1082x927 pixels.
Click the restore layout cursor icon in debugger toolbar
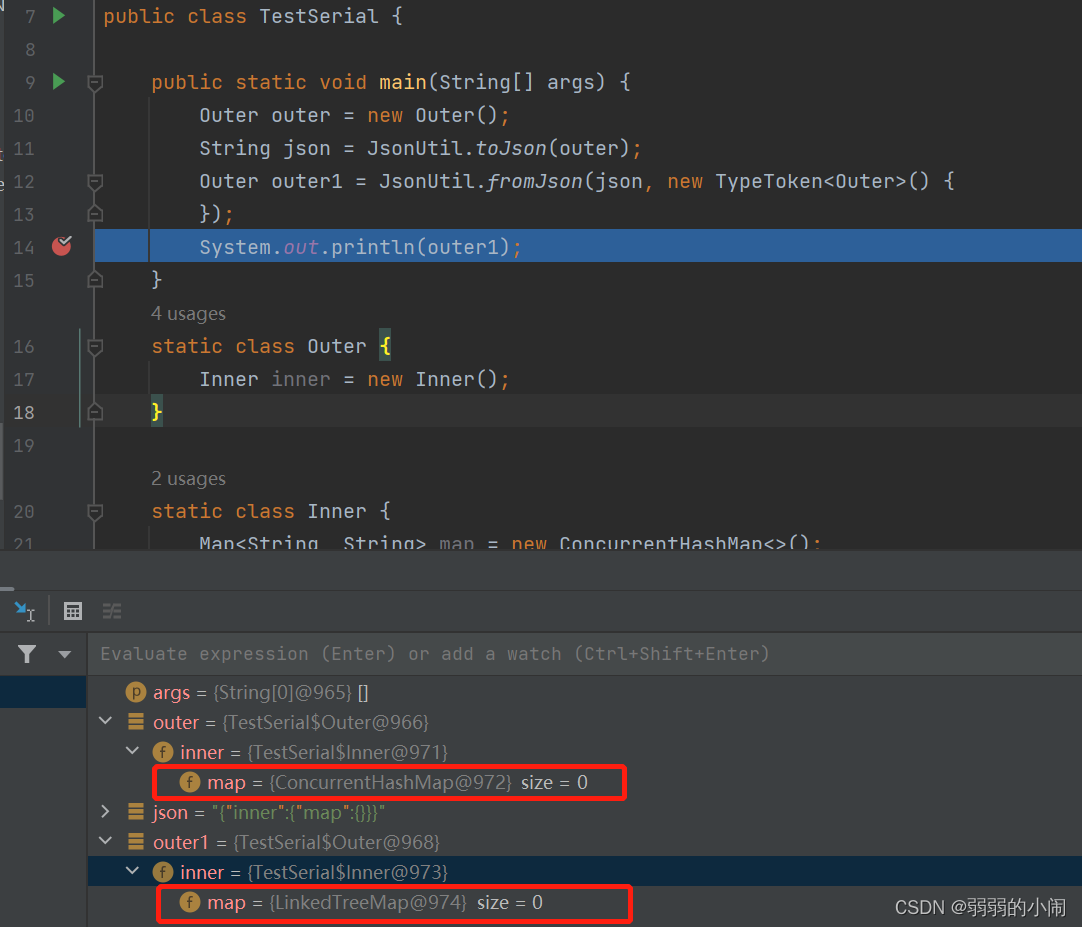pos(24,611)
